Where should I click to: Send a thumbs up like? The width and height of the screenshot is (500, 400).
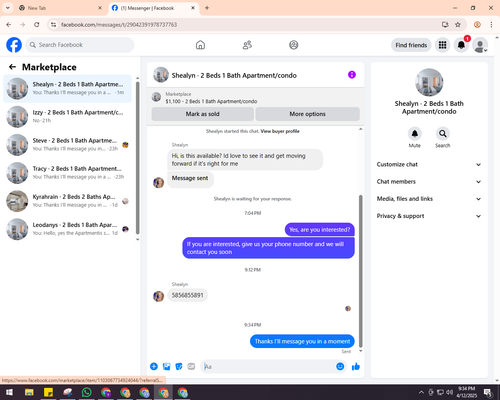click(356, 367)
